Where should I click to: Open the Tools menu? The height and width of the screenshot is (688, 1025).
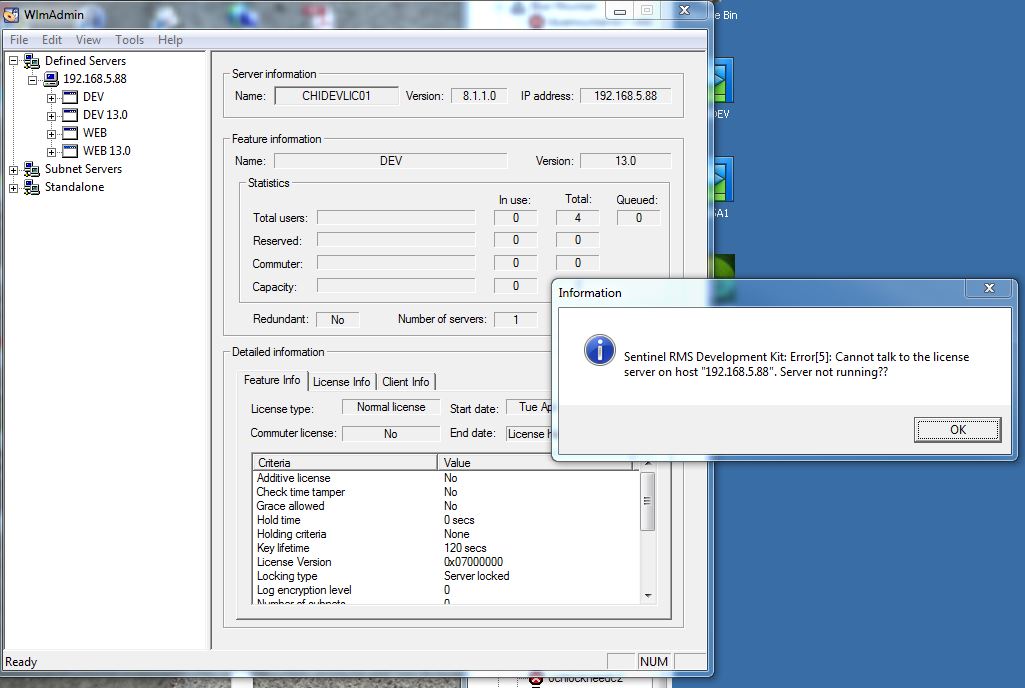pos(129,40)
